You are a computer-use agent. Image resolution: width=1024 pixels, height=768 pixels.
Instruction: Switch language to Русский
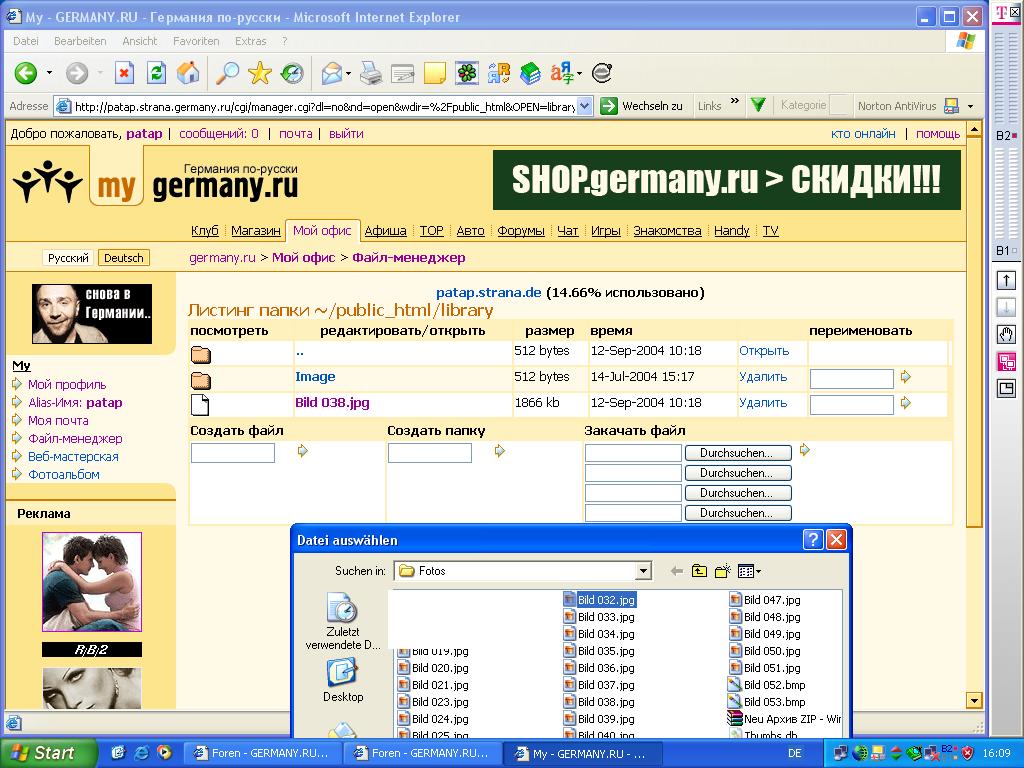click(68, 258)
